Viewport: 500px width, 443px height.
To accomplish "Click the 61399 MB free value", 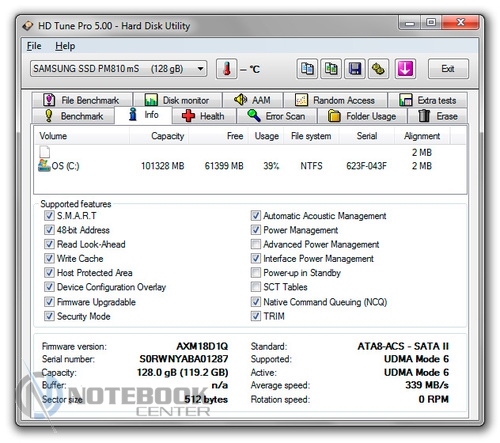I will pyautogui.click(x=224, y=166).
